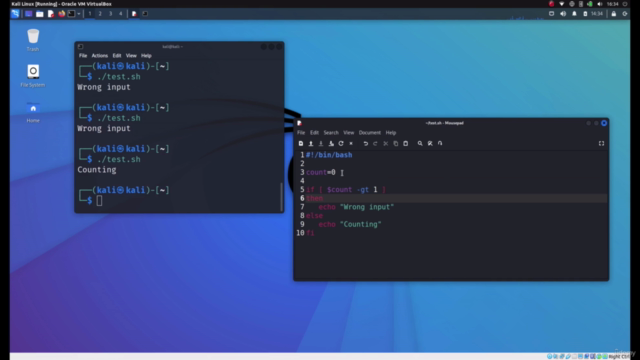Launch the text editor from panel
This screenshot has width=640, height=360.
click(x=51, y=13)
